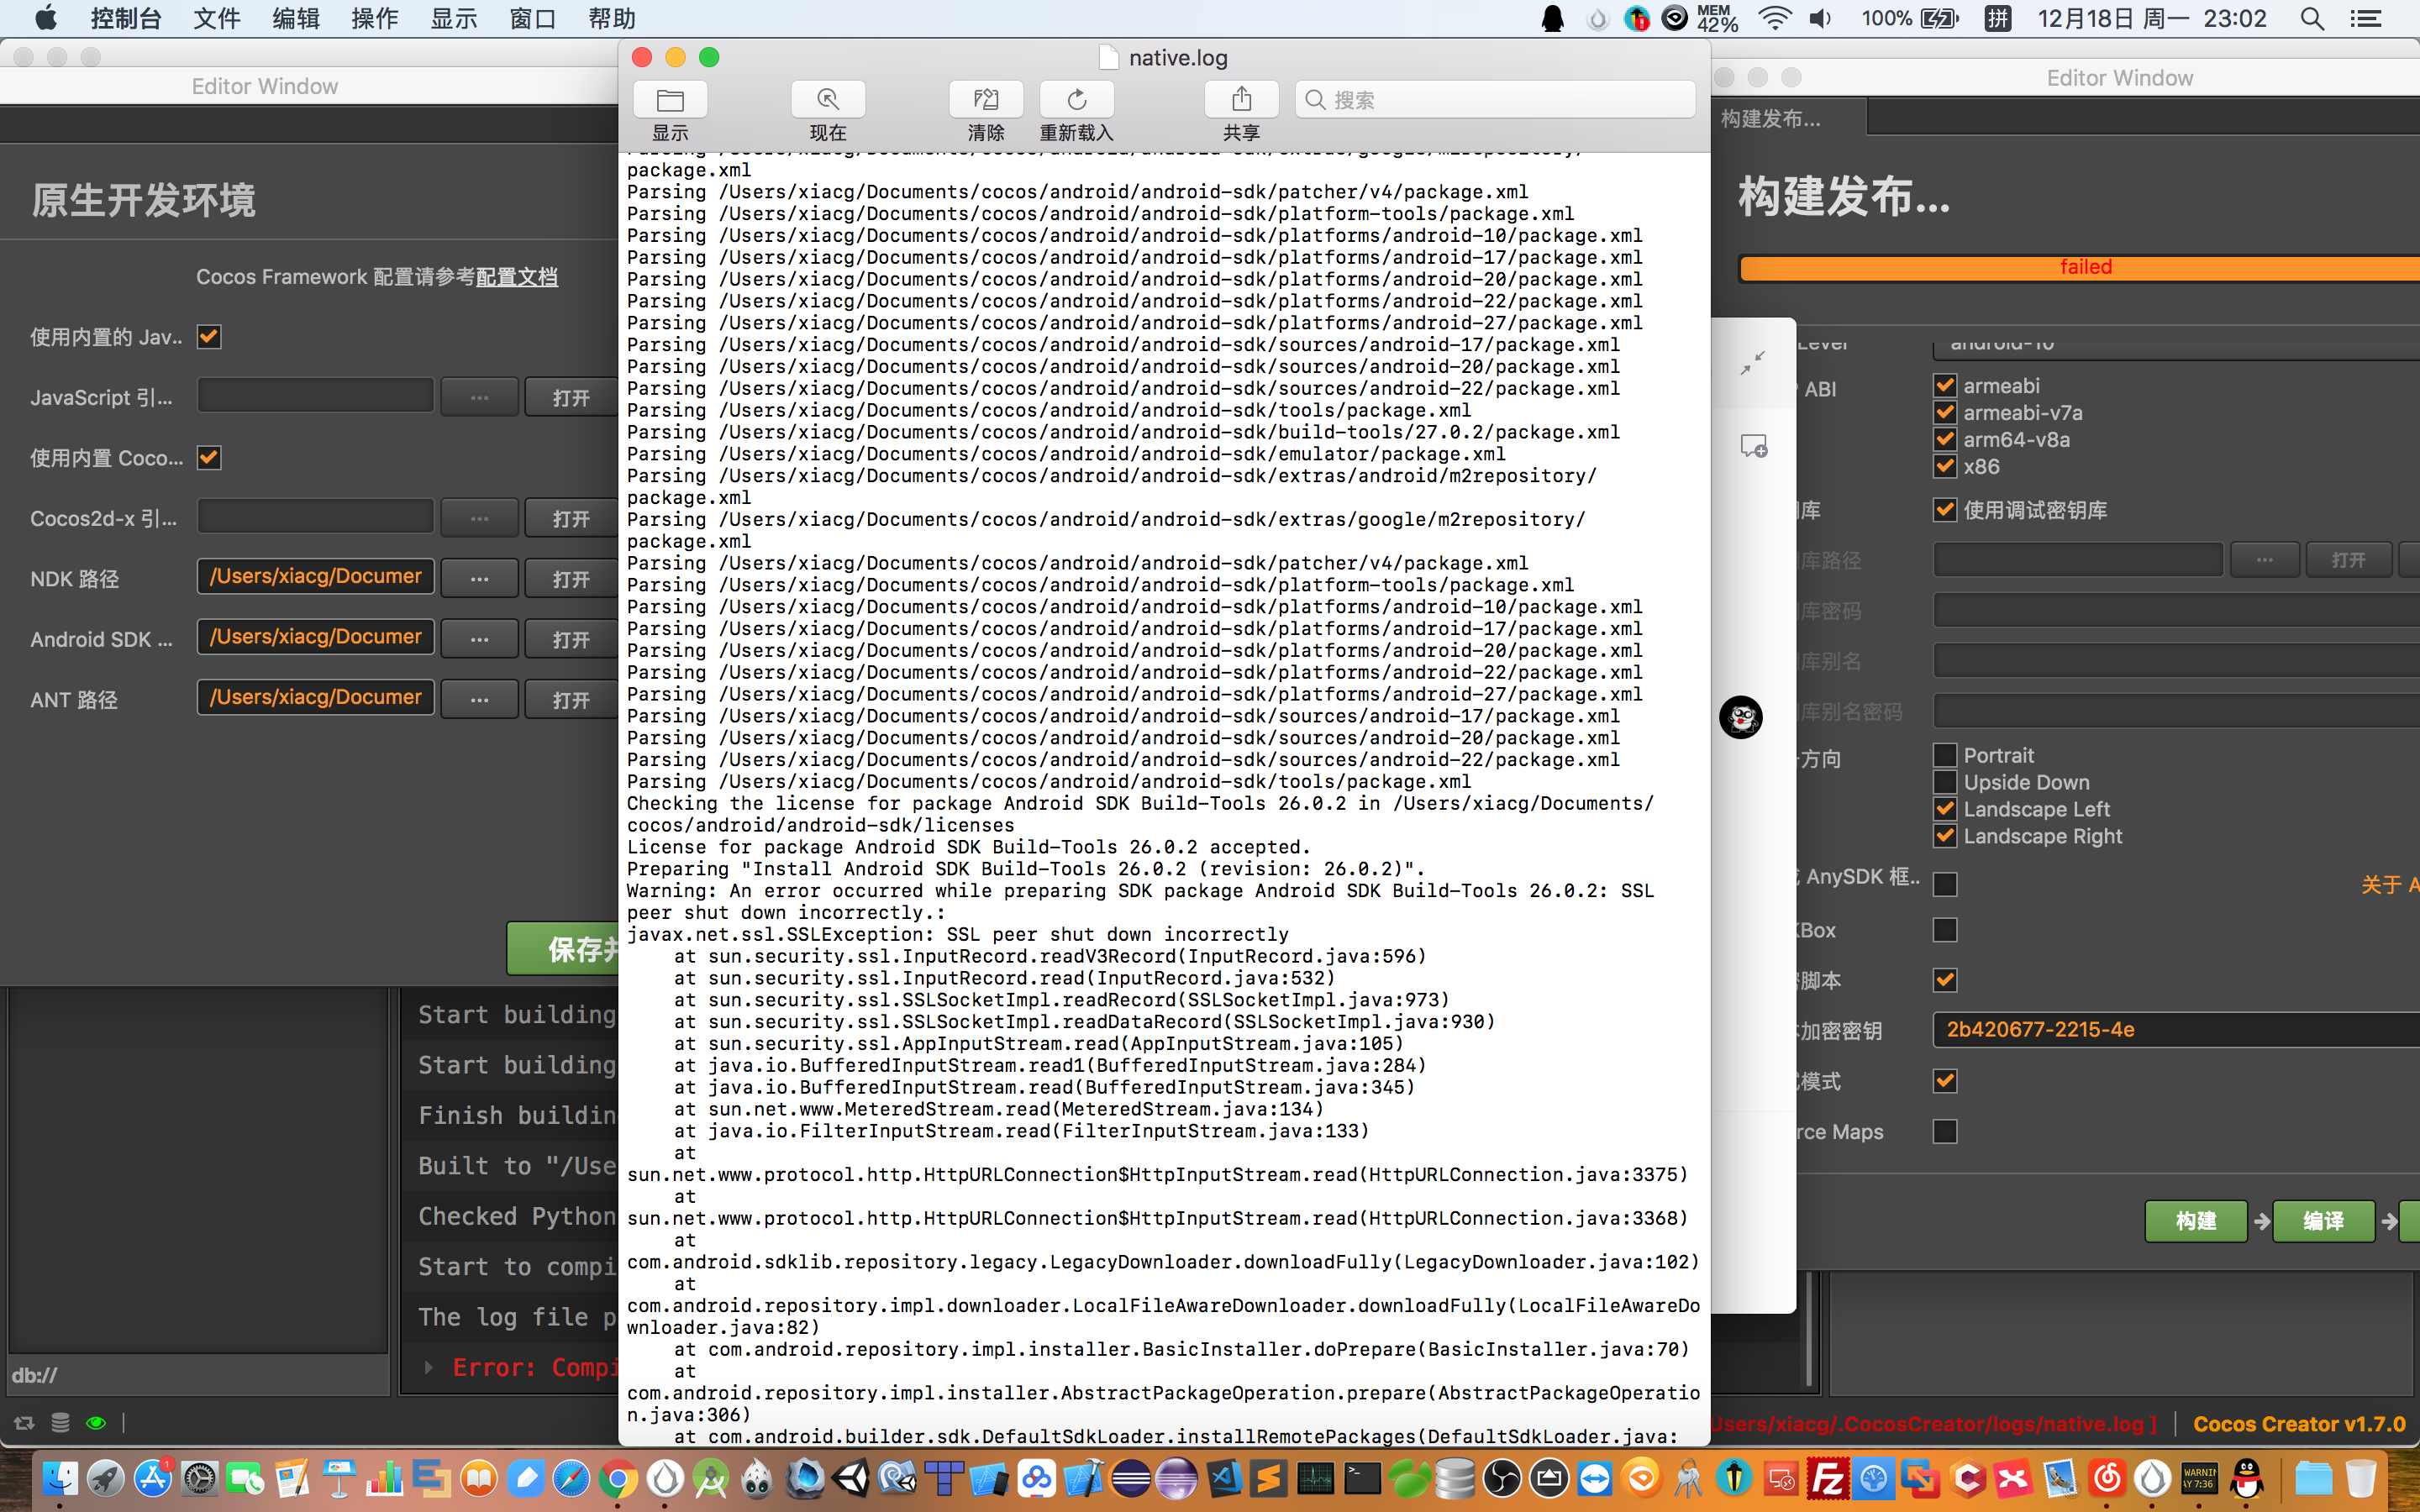
Task: Click the Clear (清除) log icon
Action: pyautogui.click(x=985, y=100)
